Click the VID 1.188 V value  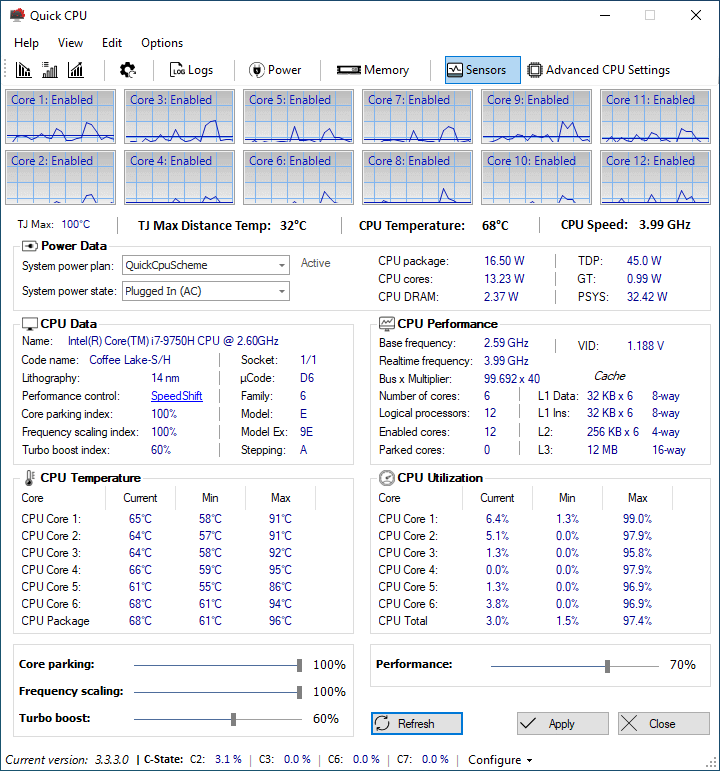(x=645, y=346)
